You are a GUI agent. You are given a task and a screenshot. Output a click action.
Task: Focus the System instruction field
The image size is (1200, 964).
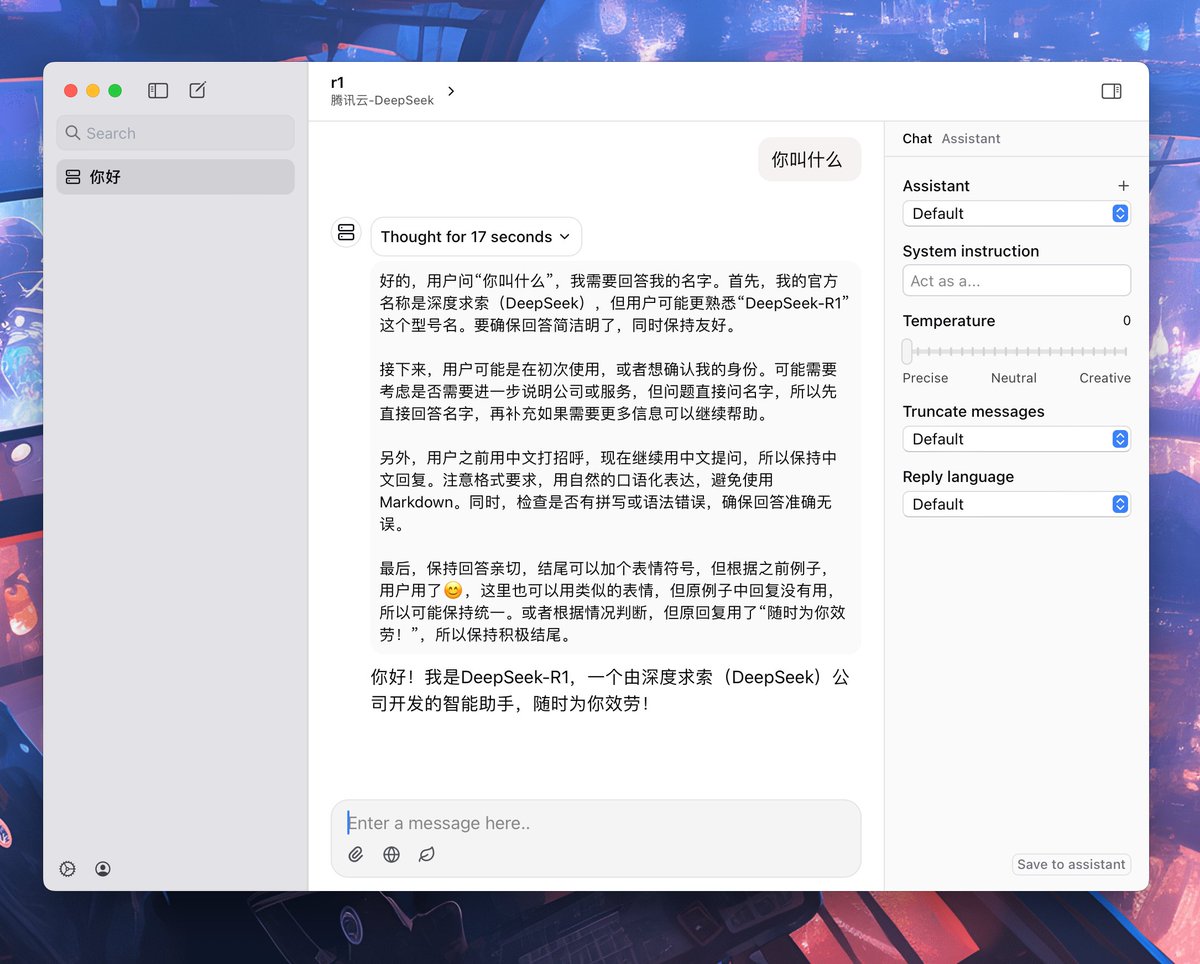point(1016,281)
